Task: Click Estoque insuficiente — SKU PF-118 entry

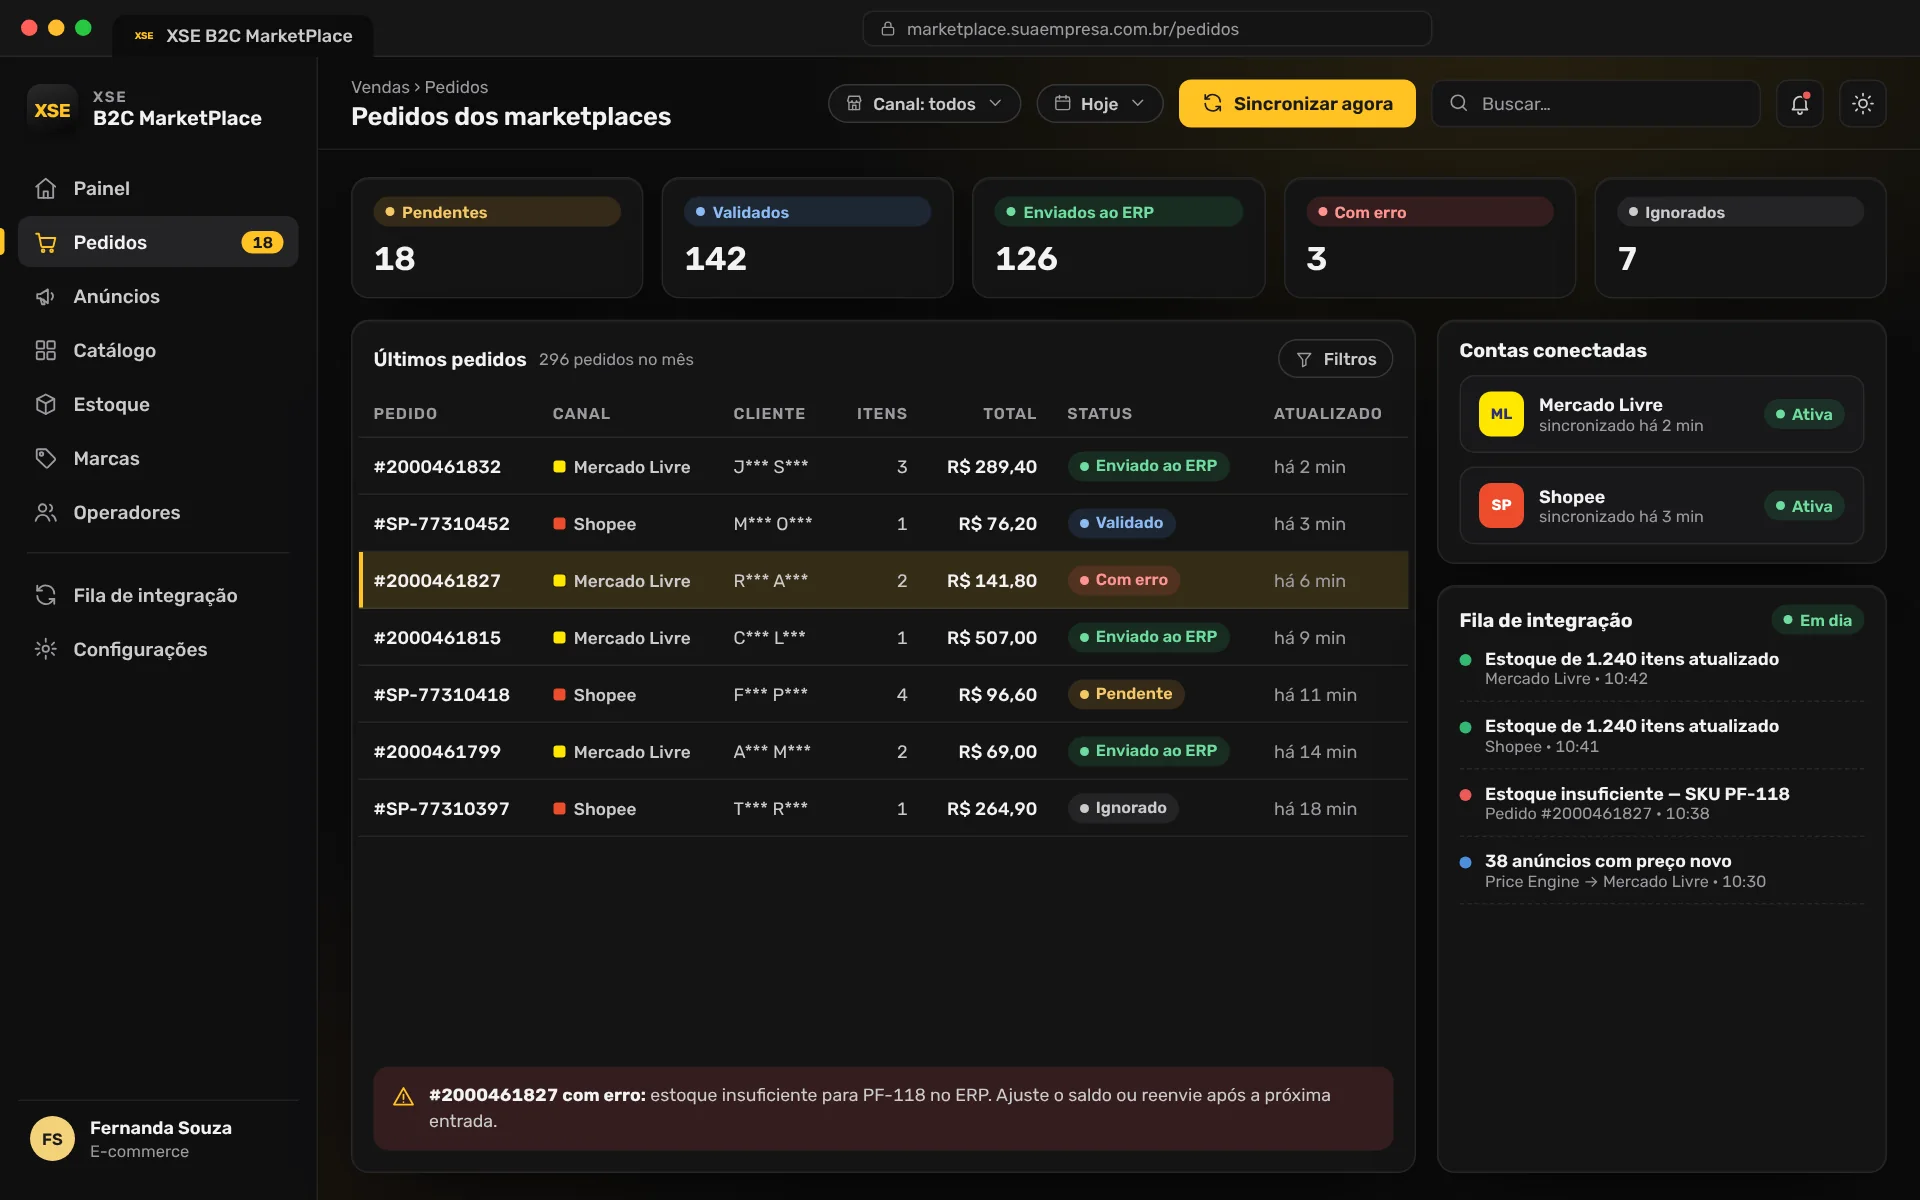Action: 1661,803
